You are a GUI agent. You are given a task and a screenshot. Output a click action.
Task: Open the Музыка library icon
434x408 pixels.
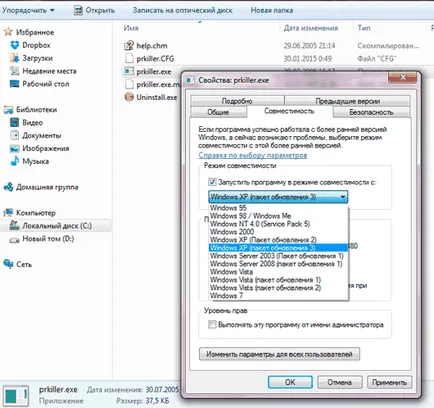(x=15, y=161)
